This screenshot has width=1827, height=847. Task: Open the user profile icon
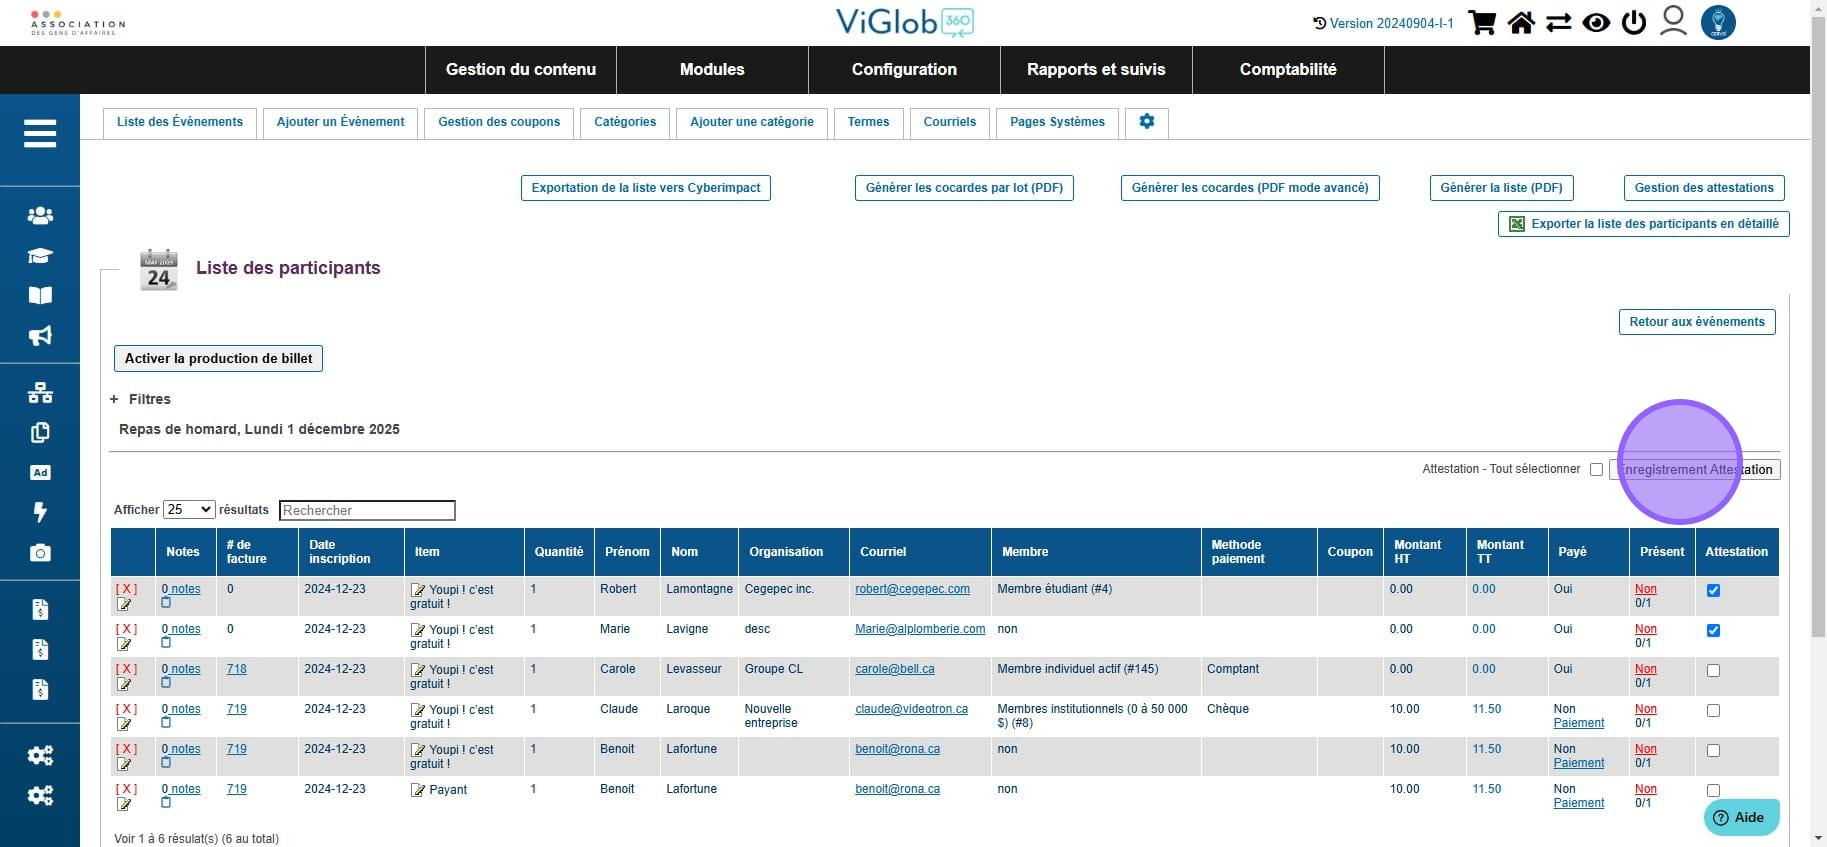1673,21
